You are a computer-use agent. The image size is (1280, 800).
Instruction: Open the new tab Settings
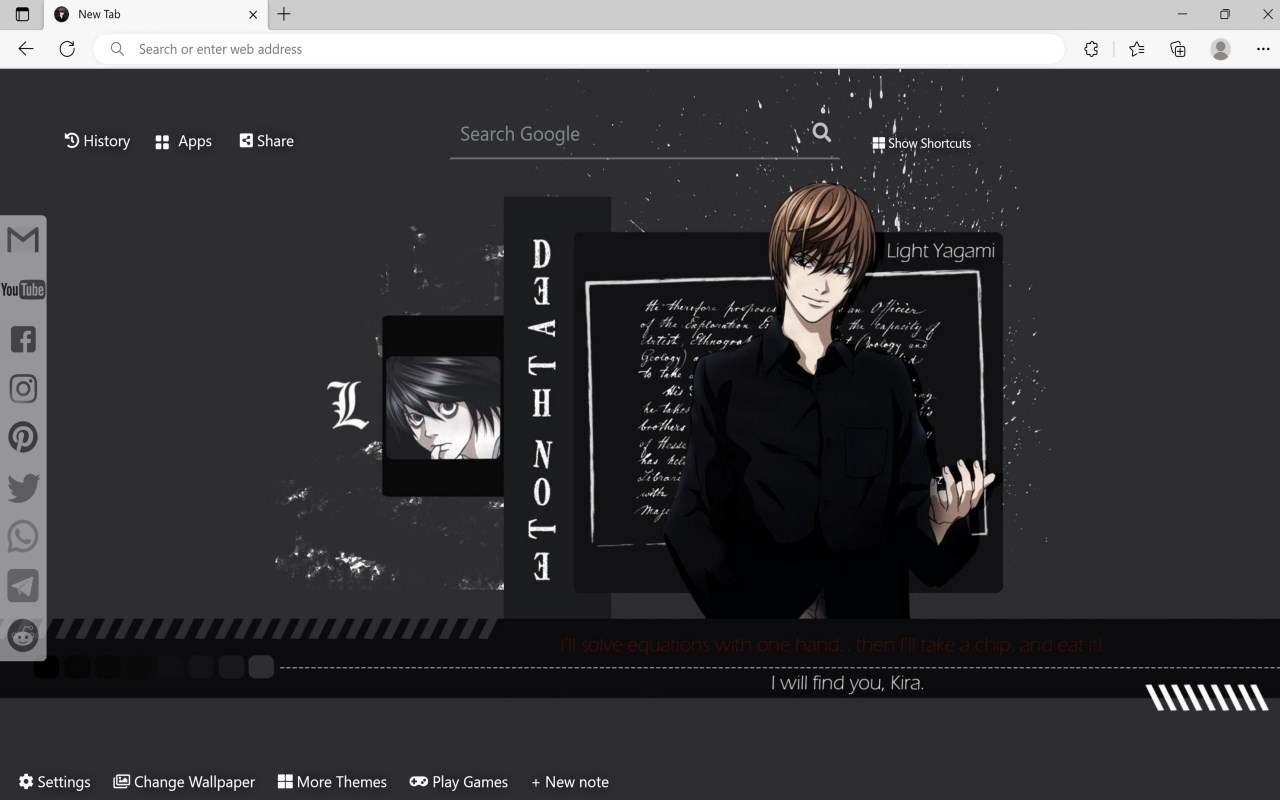click(x=54, y=782)
